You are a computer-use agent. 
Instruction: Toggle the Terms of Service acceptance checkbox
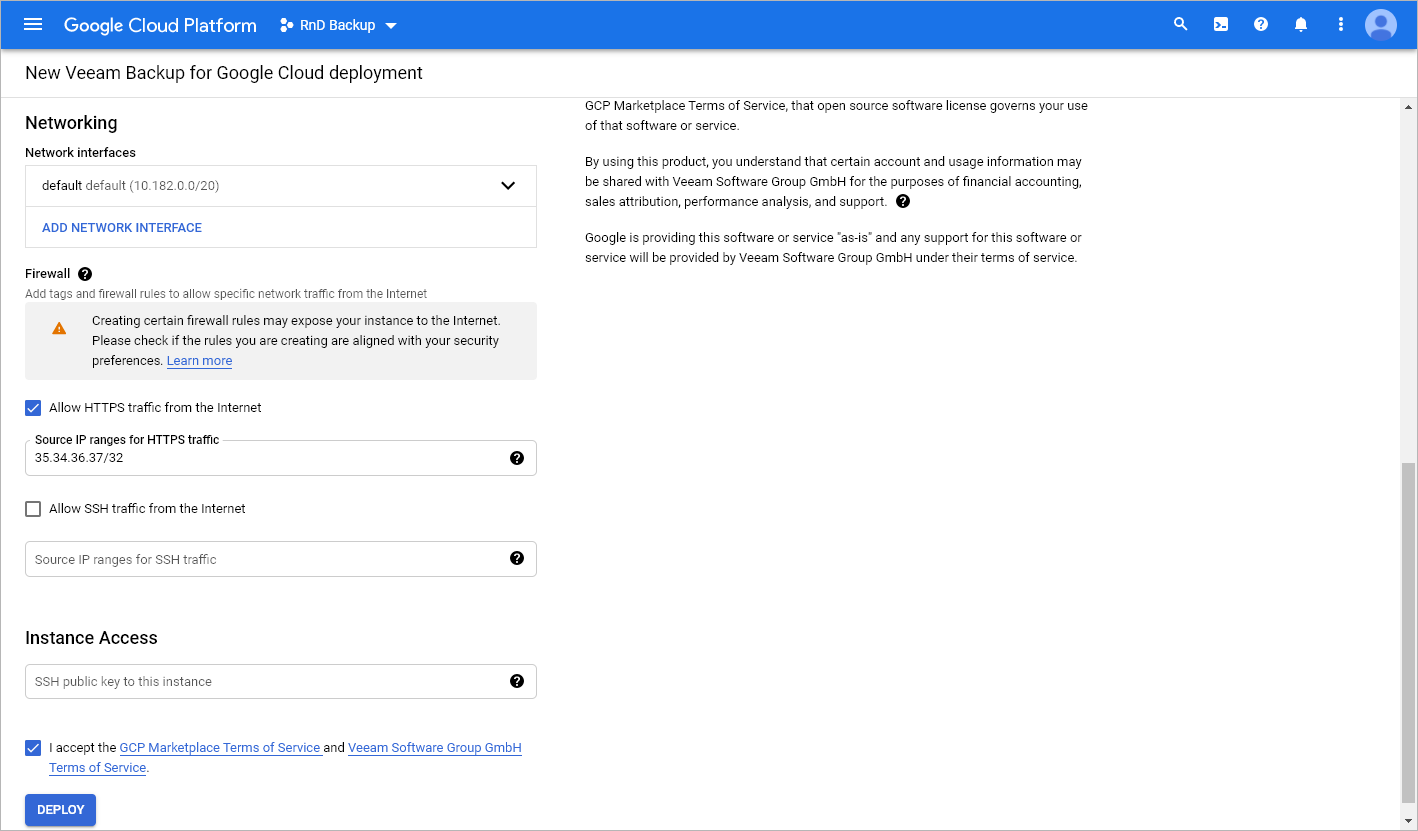(33, 748)
